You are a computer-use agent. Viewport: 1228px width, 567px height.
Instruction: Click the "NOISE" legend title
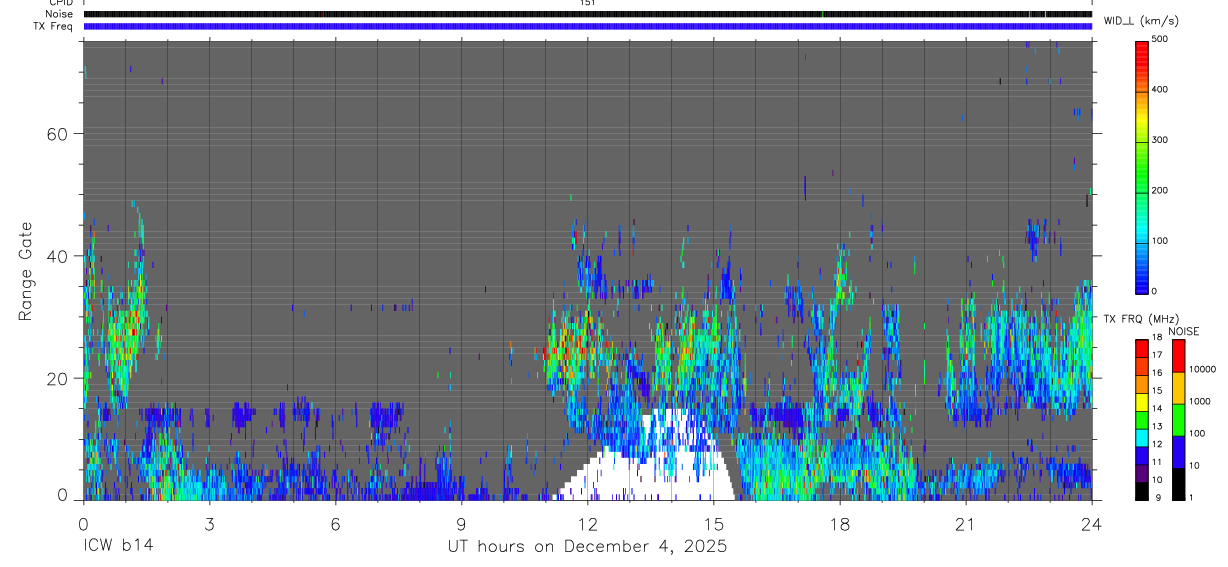click(x=1183, y=331)
